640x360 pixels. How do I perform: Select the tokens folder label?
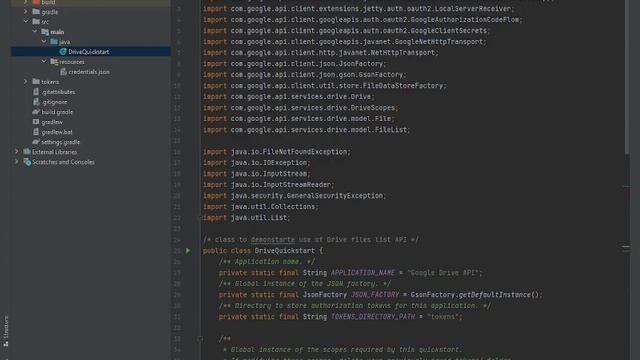50,82
